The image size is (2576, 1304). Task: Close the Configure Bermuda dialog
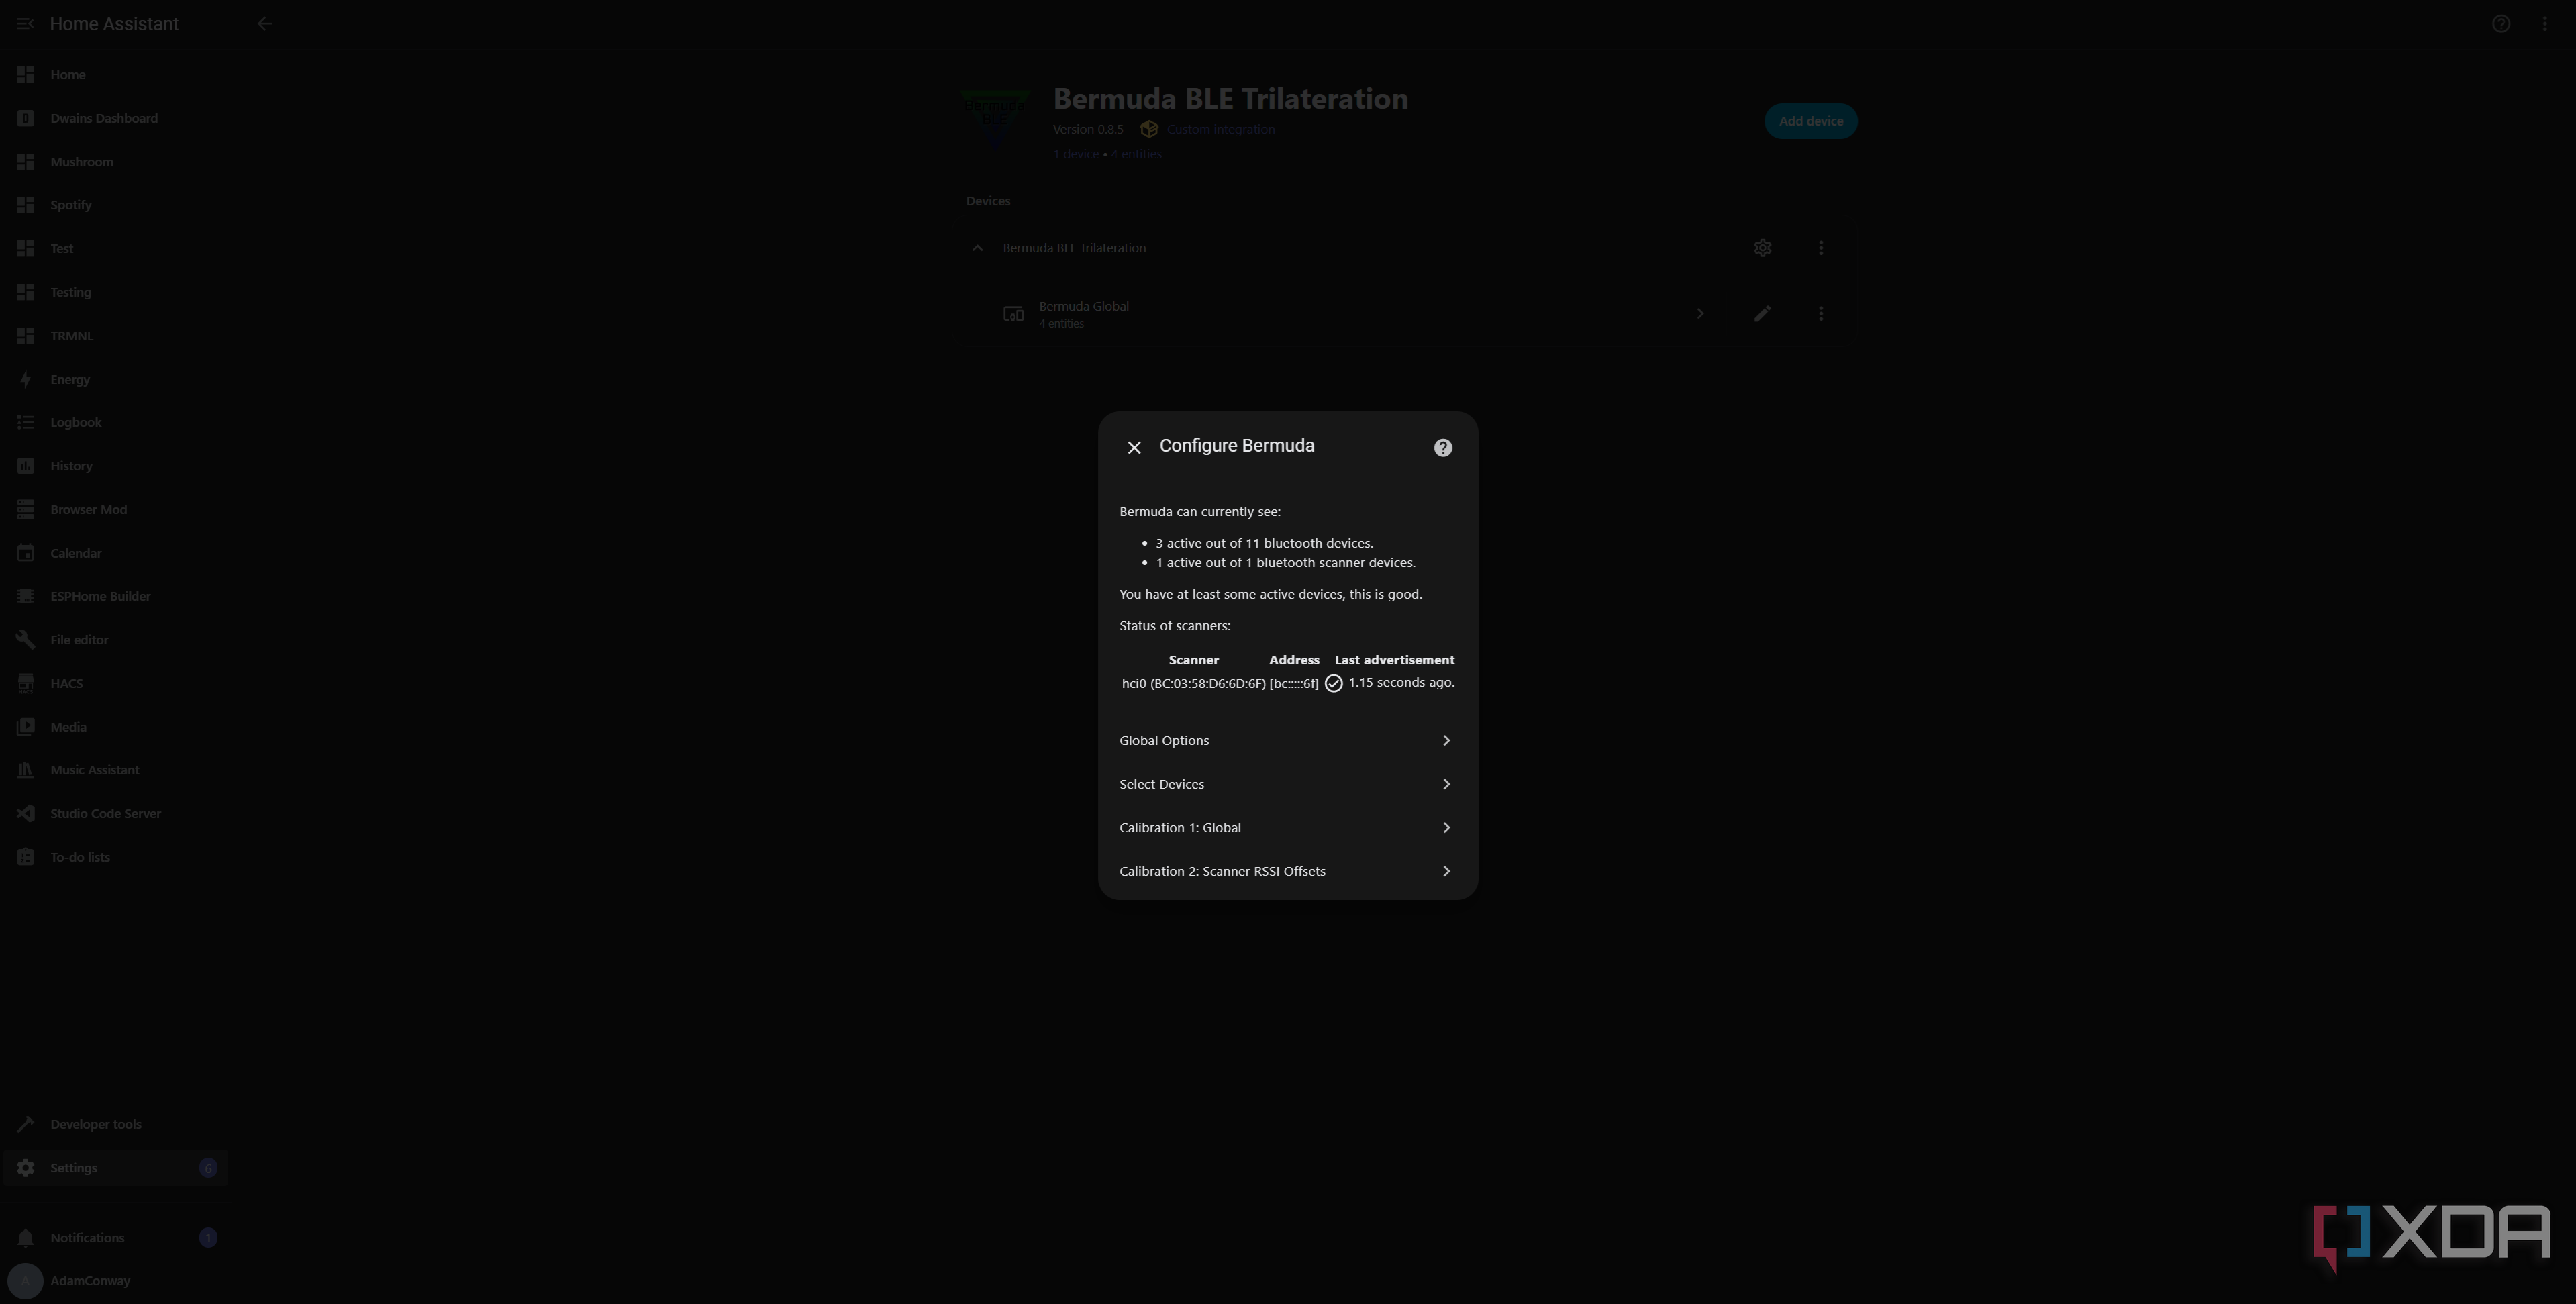[x=1134, y=447]
